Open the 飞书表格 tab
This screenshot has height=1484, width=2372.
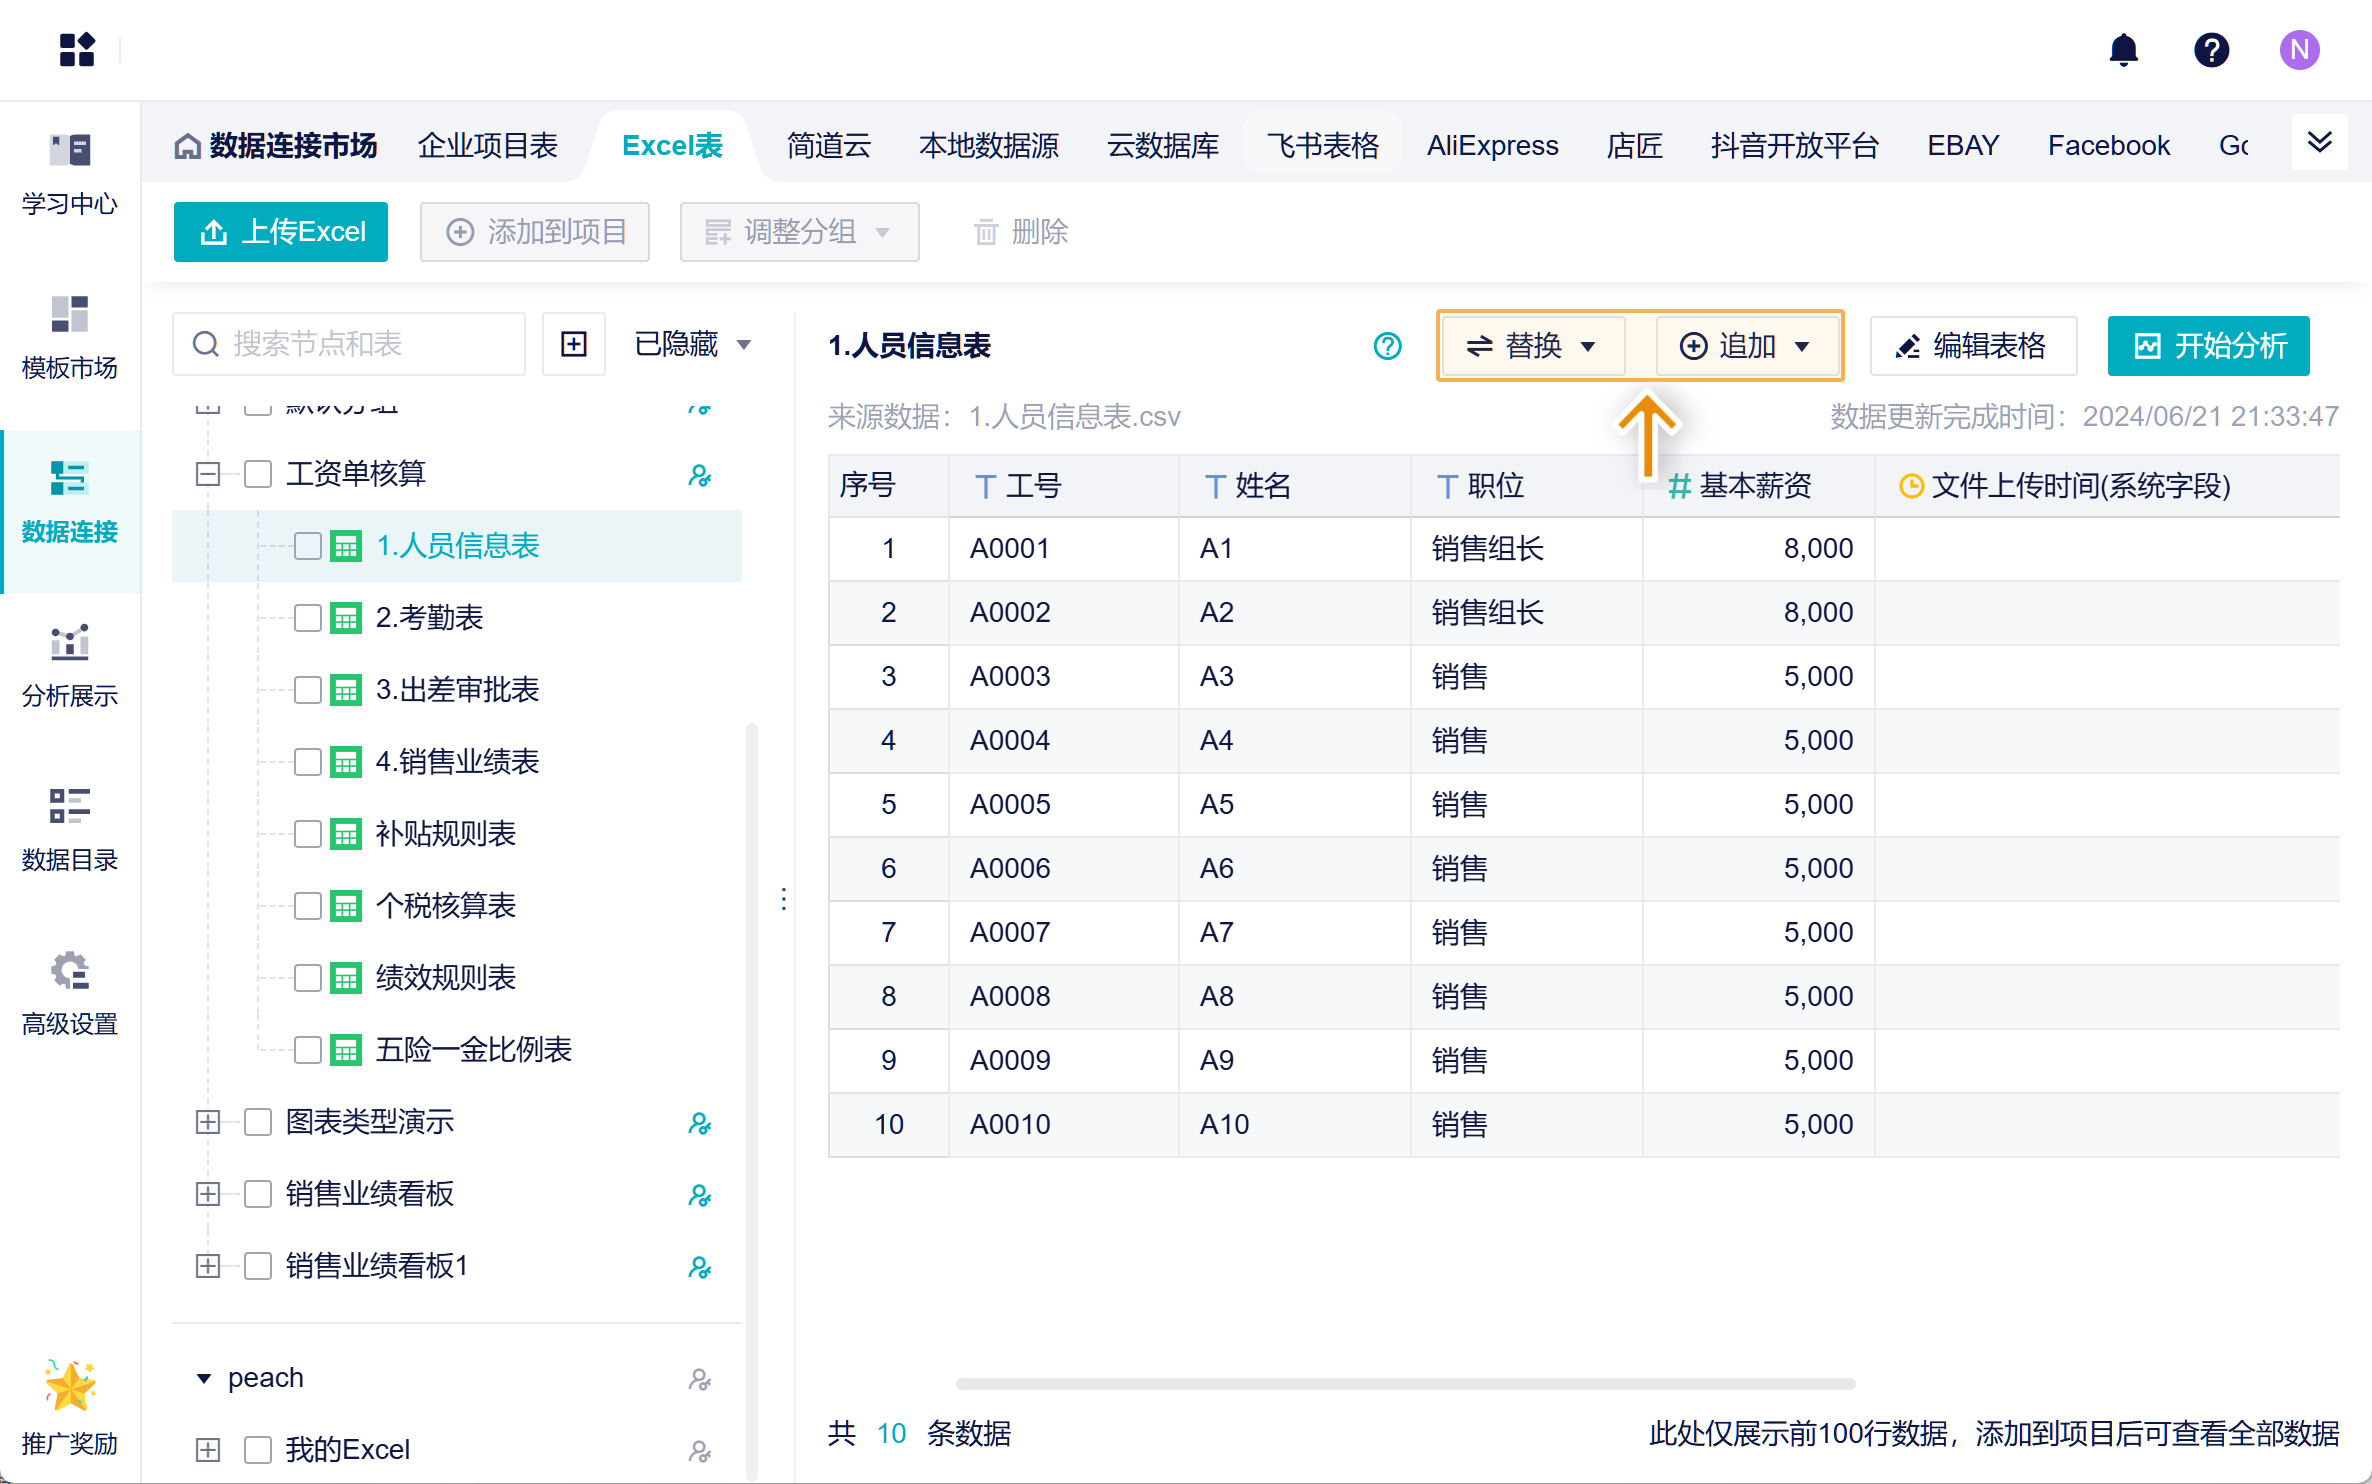point(1322,146)
